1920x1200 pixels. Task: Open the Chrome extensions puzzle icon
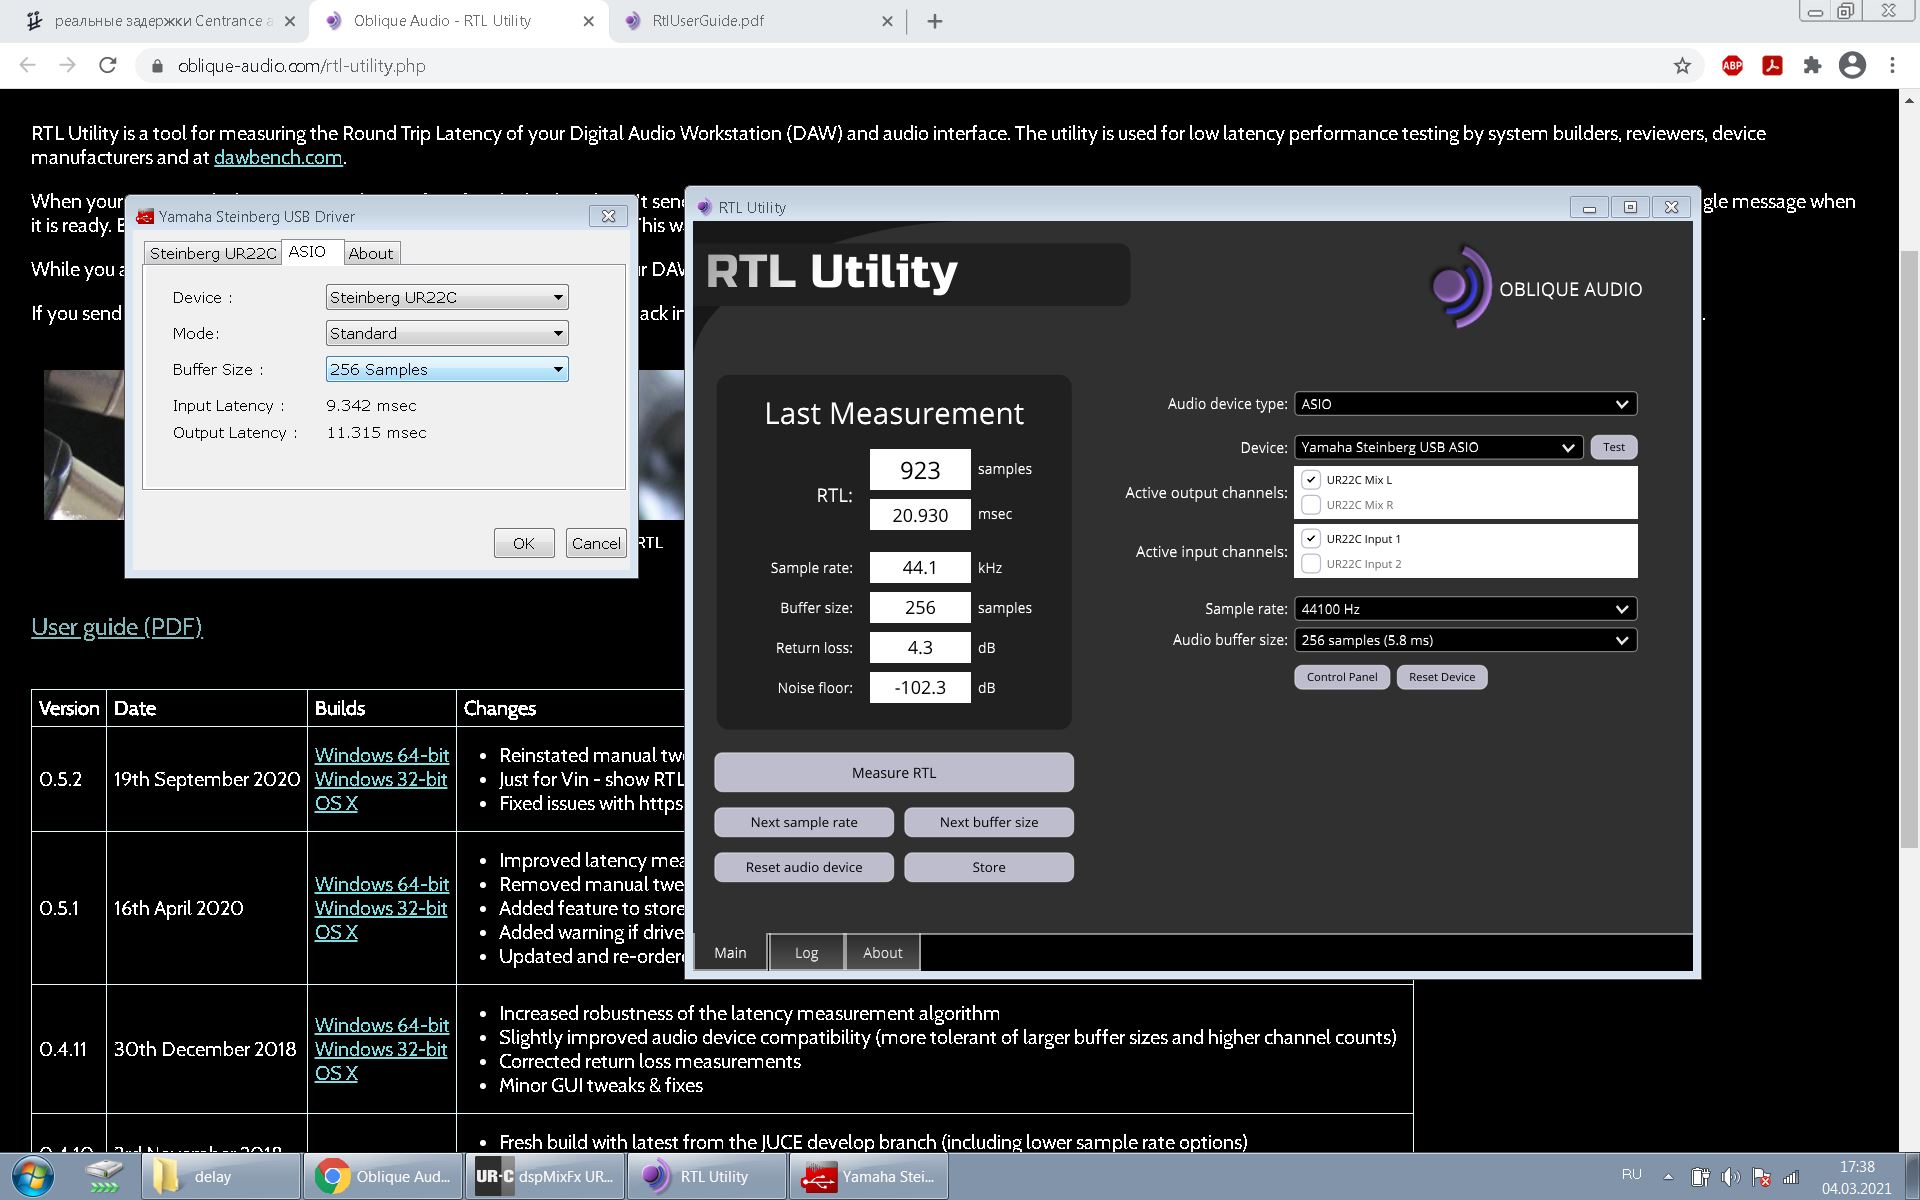(x=1812, y=66)
